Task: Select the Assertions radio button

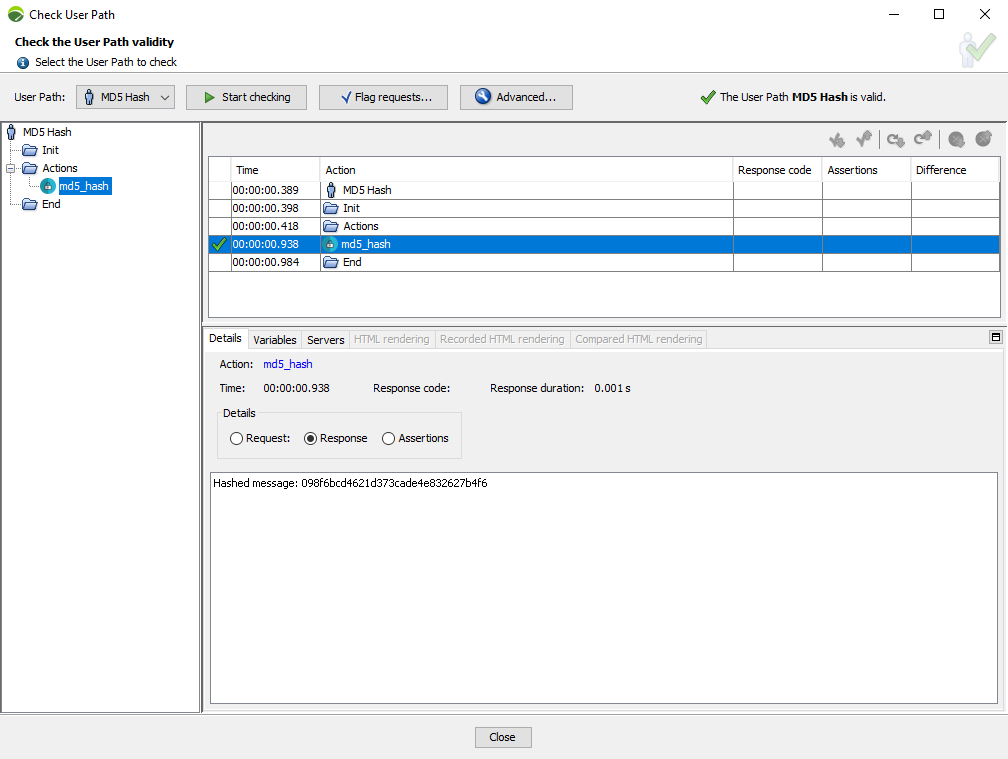Action: (x=389, y=438)
